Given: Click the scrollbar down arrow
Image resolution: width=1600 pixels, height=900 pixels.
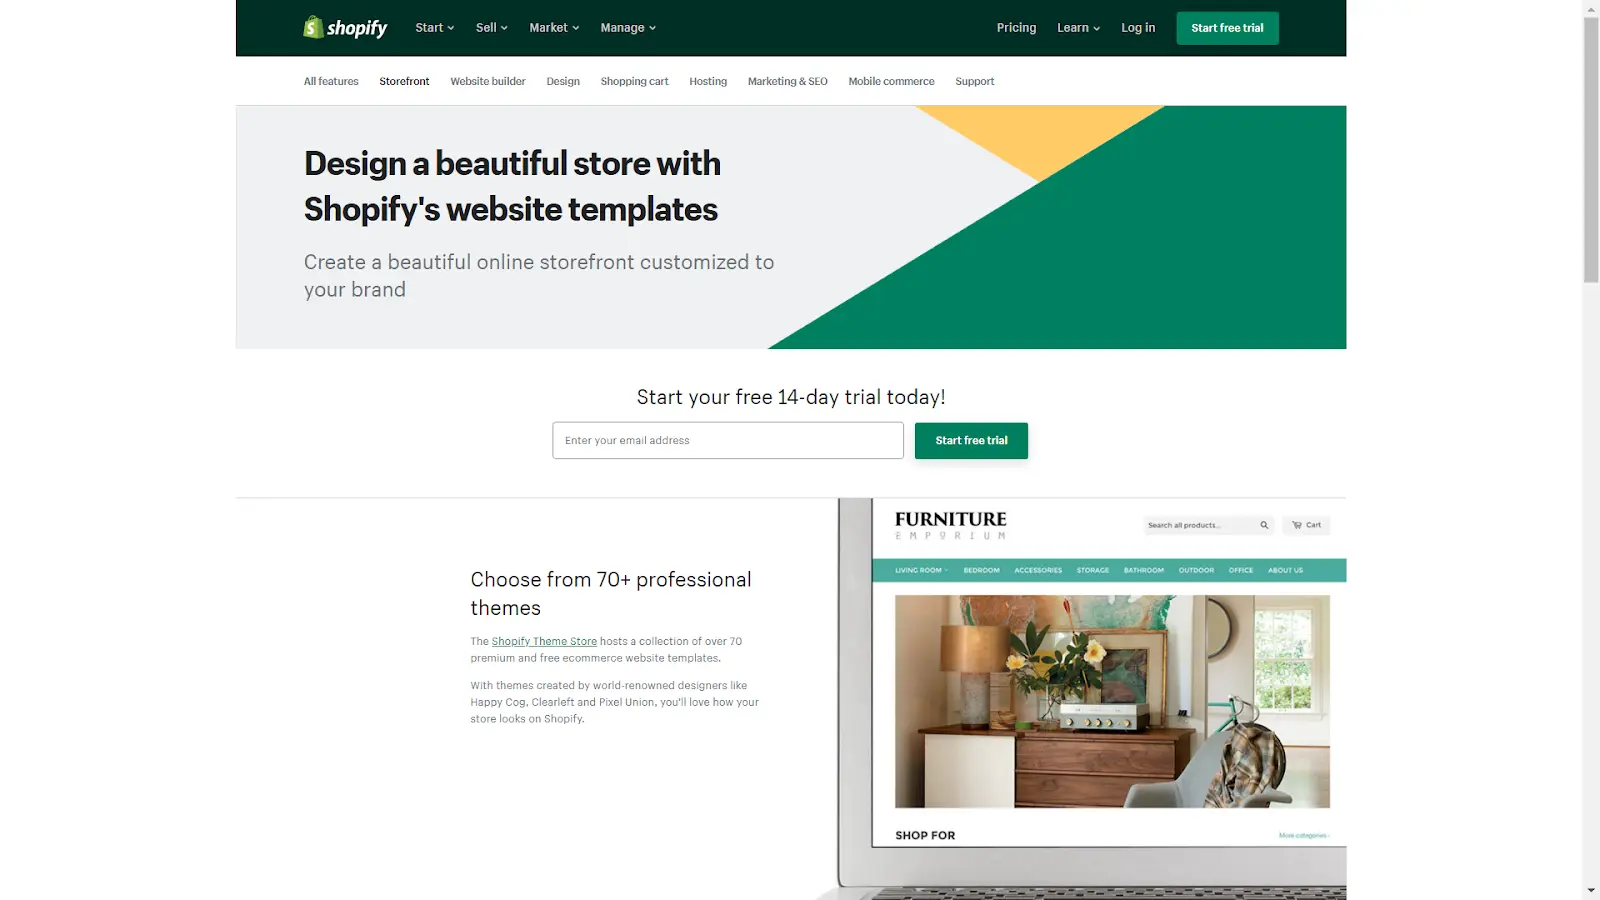Looking at the screenshot, I should (1591, 891).
